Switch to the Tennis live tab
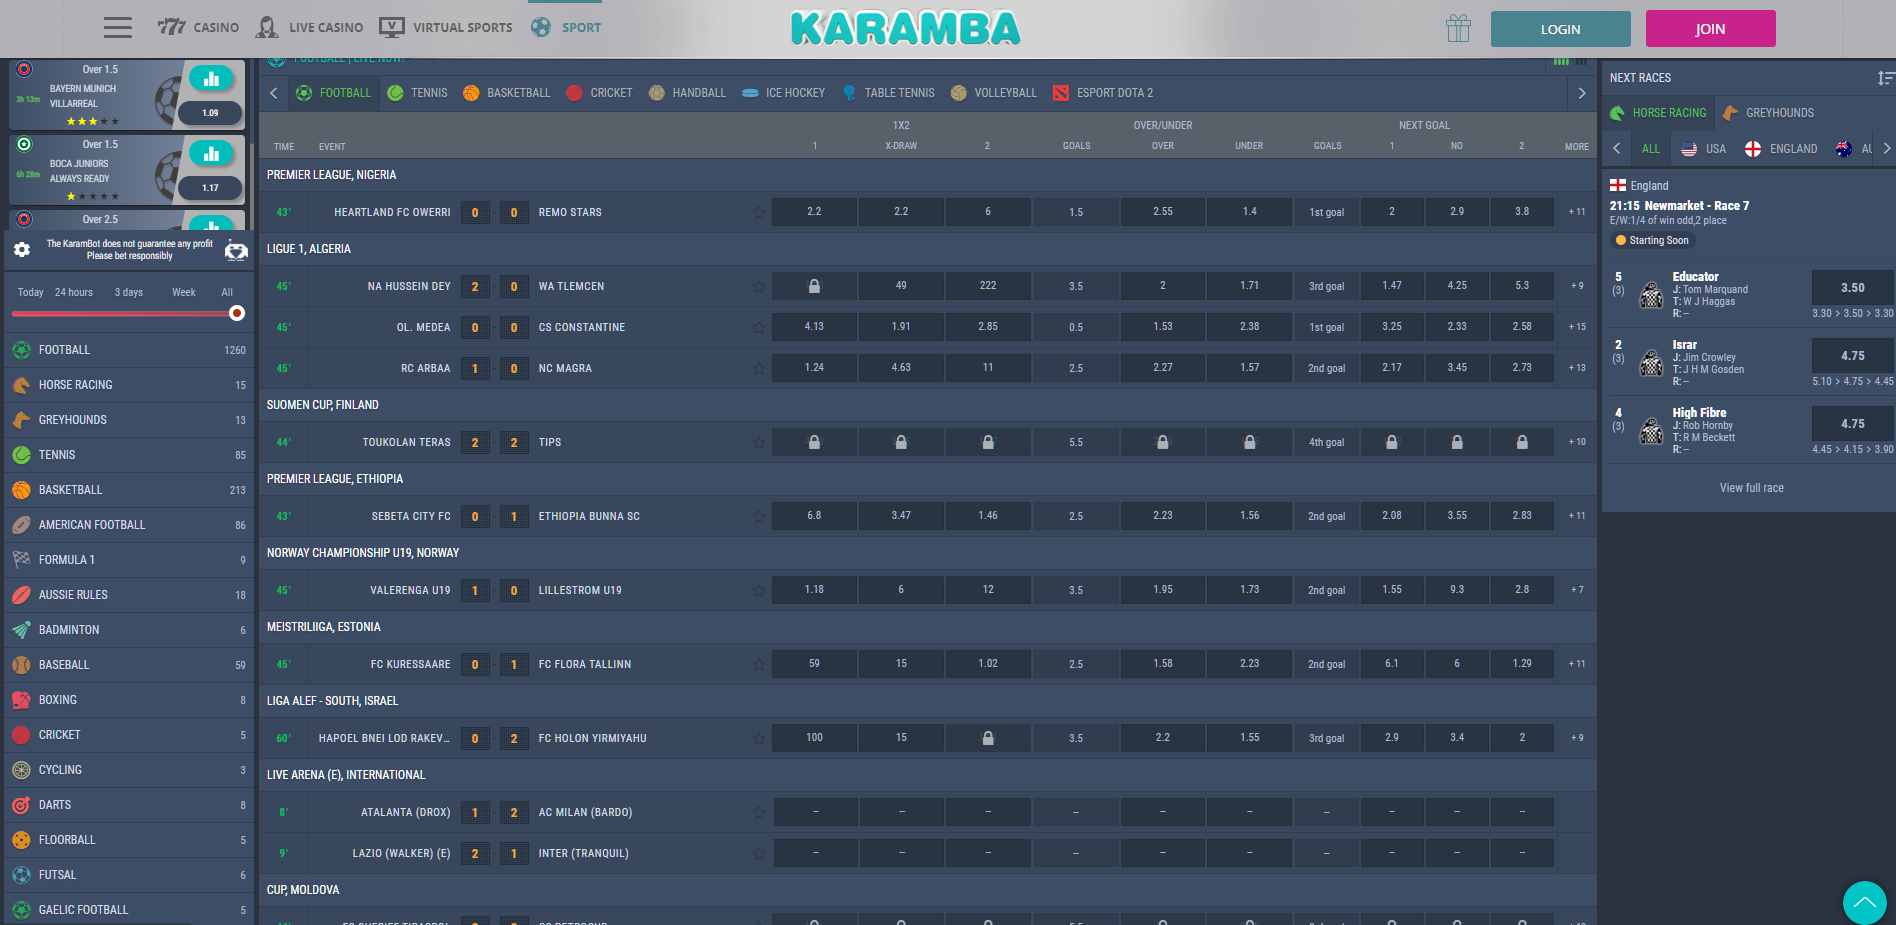This screenshot has height=925, width=1896. [417, 93]
